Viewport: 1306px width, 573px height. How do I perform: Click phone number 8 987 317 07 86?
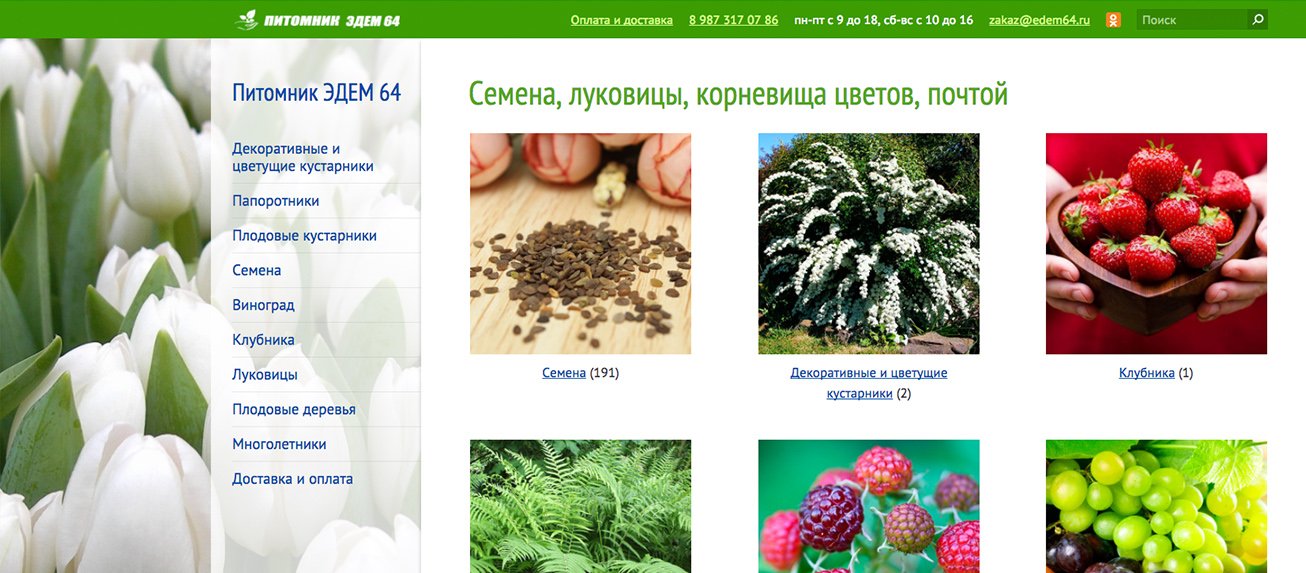(733, 20)
